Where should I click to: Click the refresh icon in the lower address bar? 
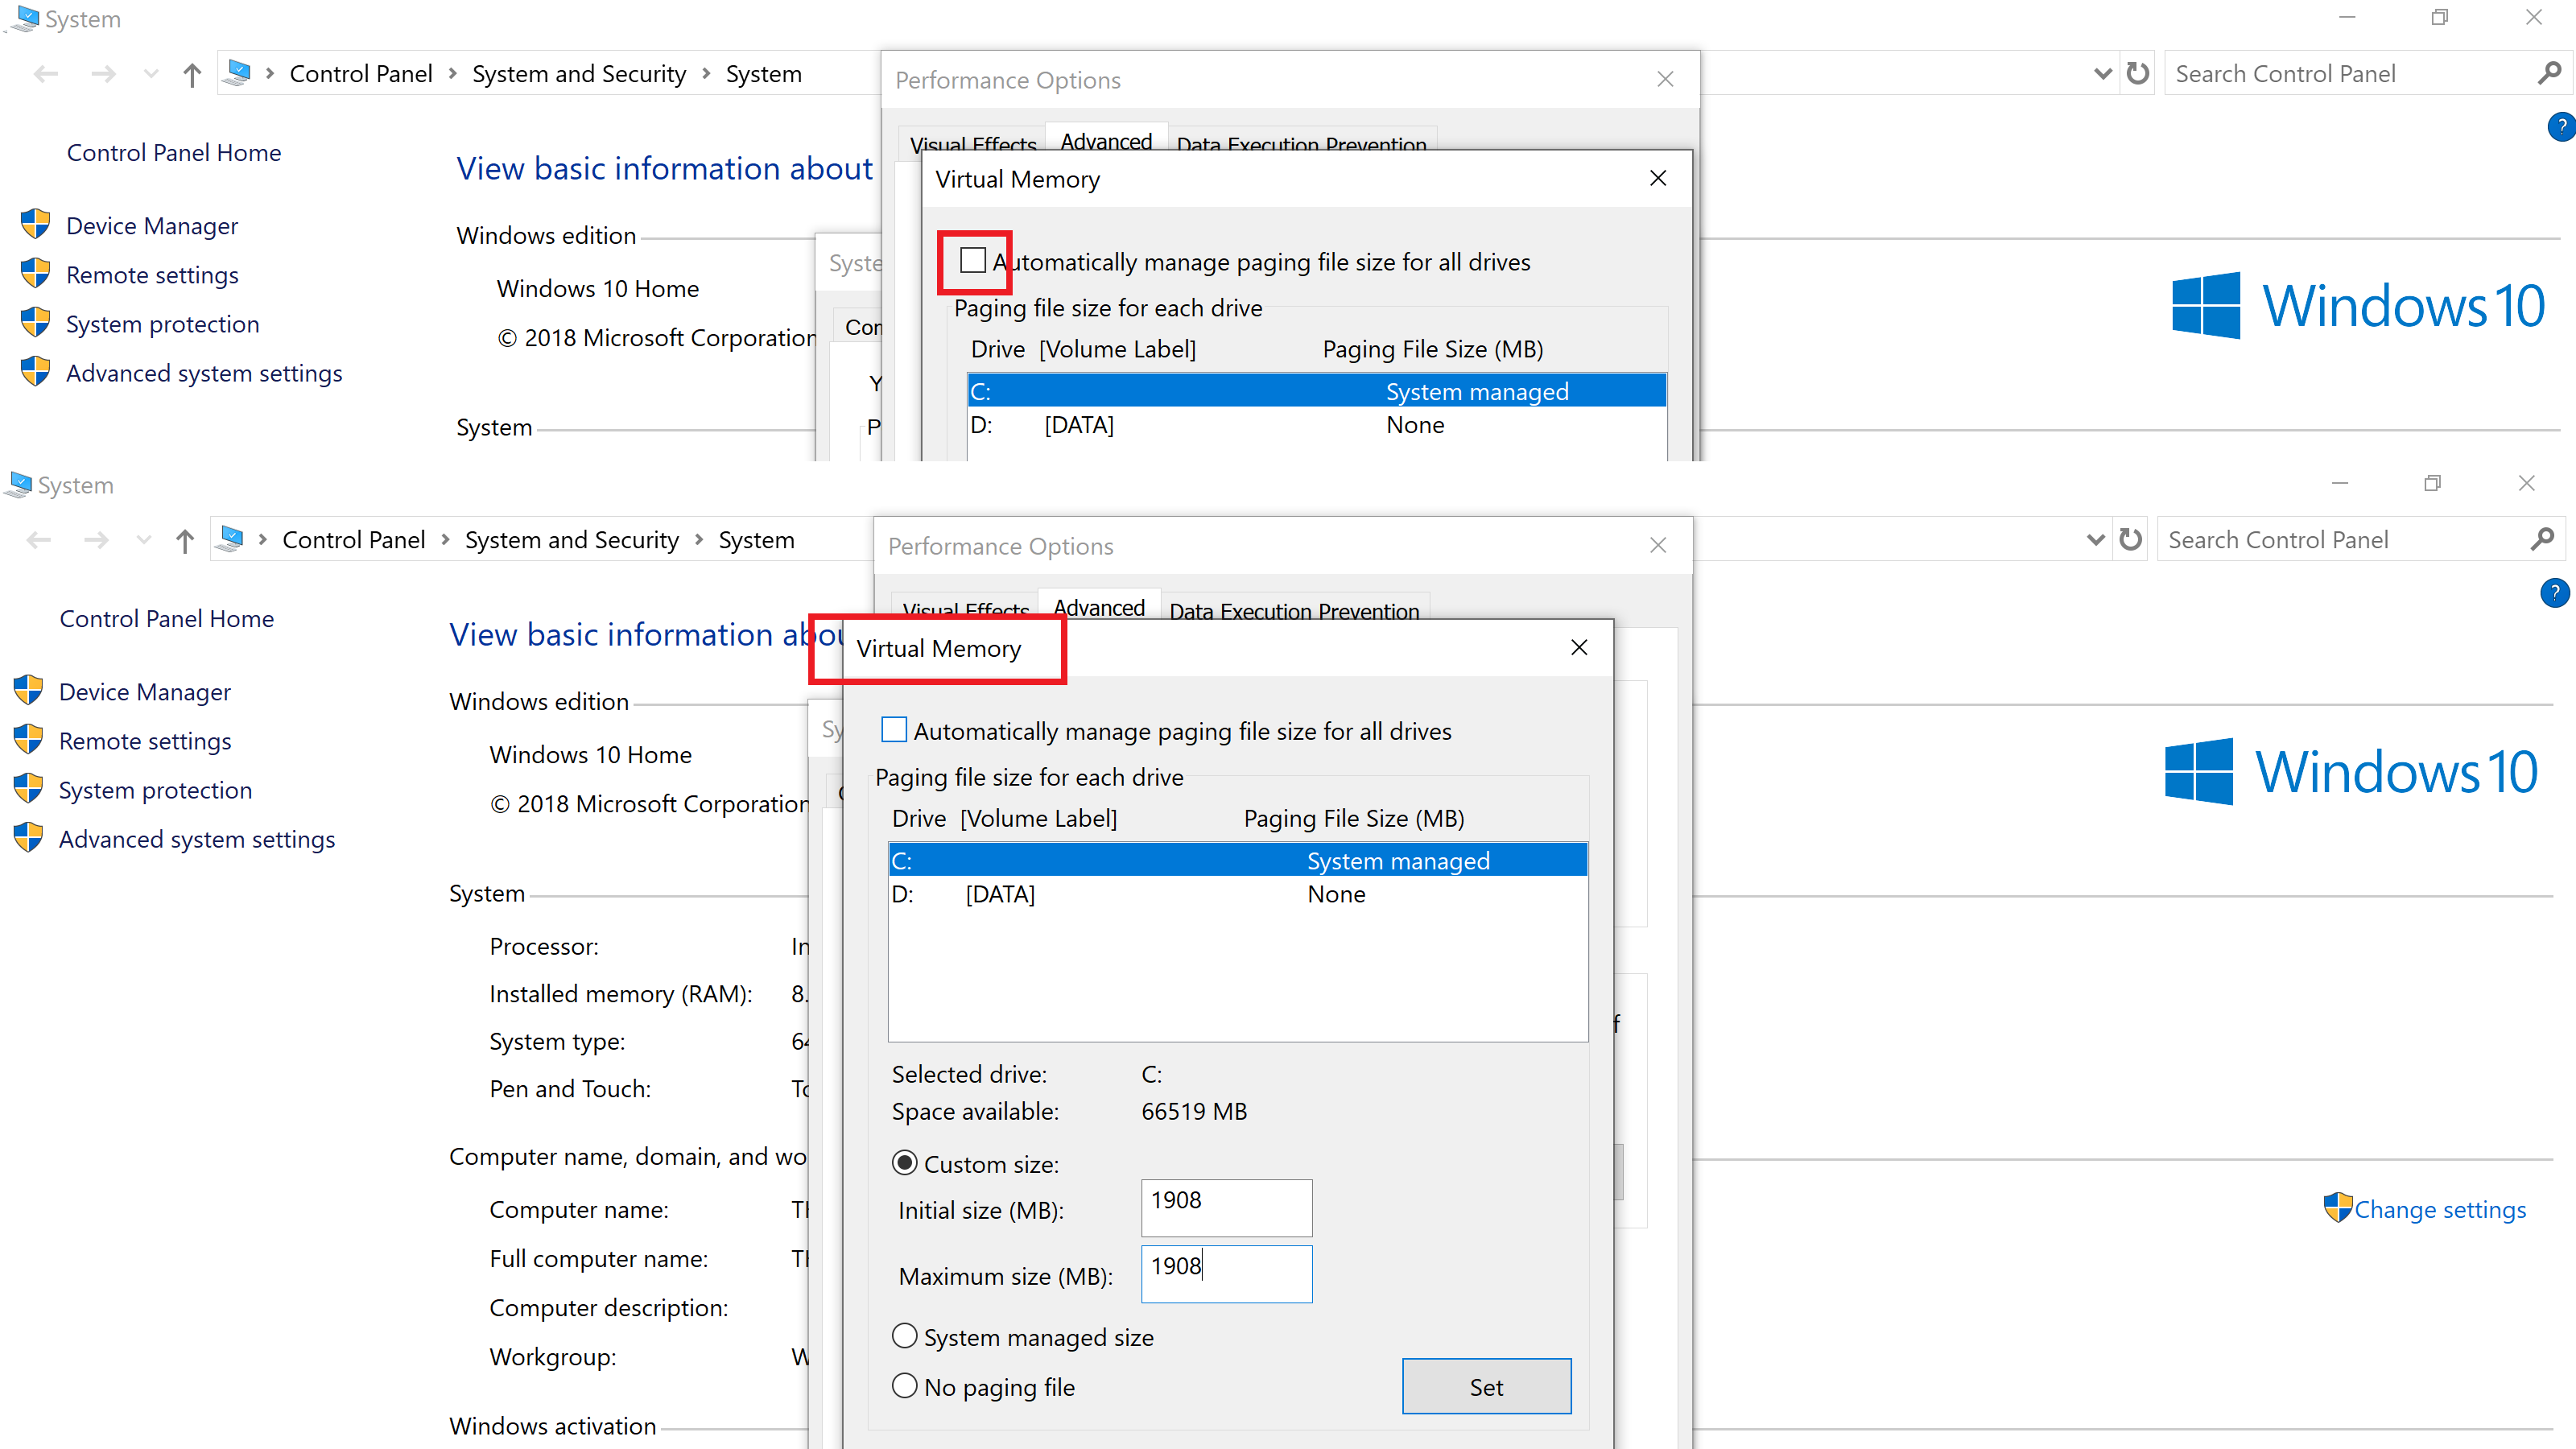(2131, 540)
